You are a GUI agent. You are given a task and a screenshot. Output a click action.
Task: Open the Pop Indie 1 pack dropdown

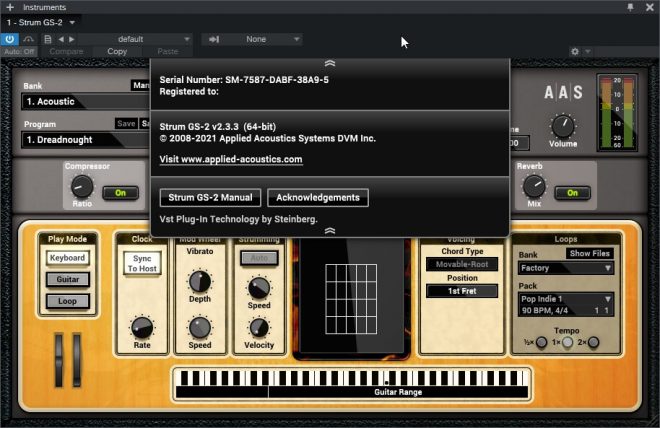[566, 304]
